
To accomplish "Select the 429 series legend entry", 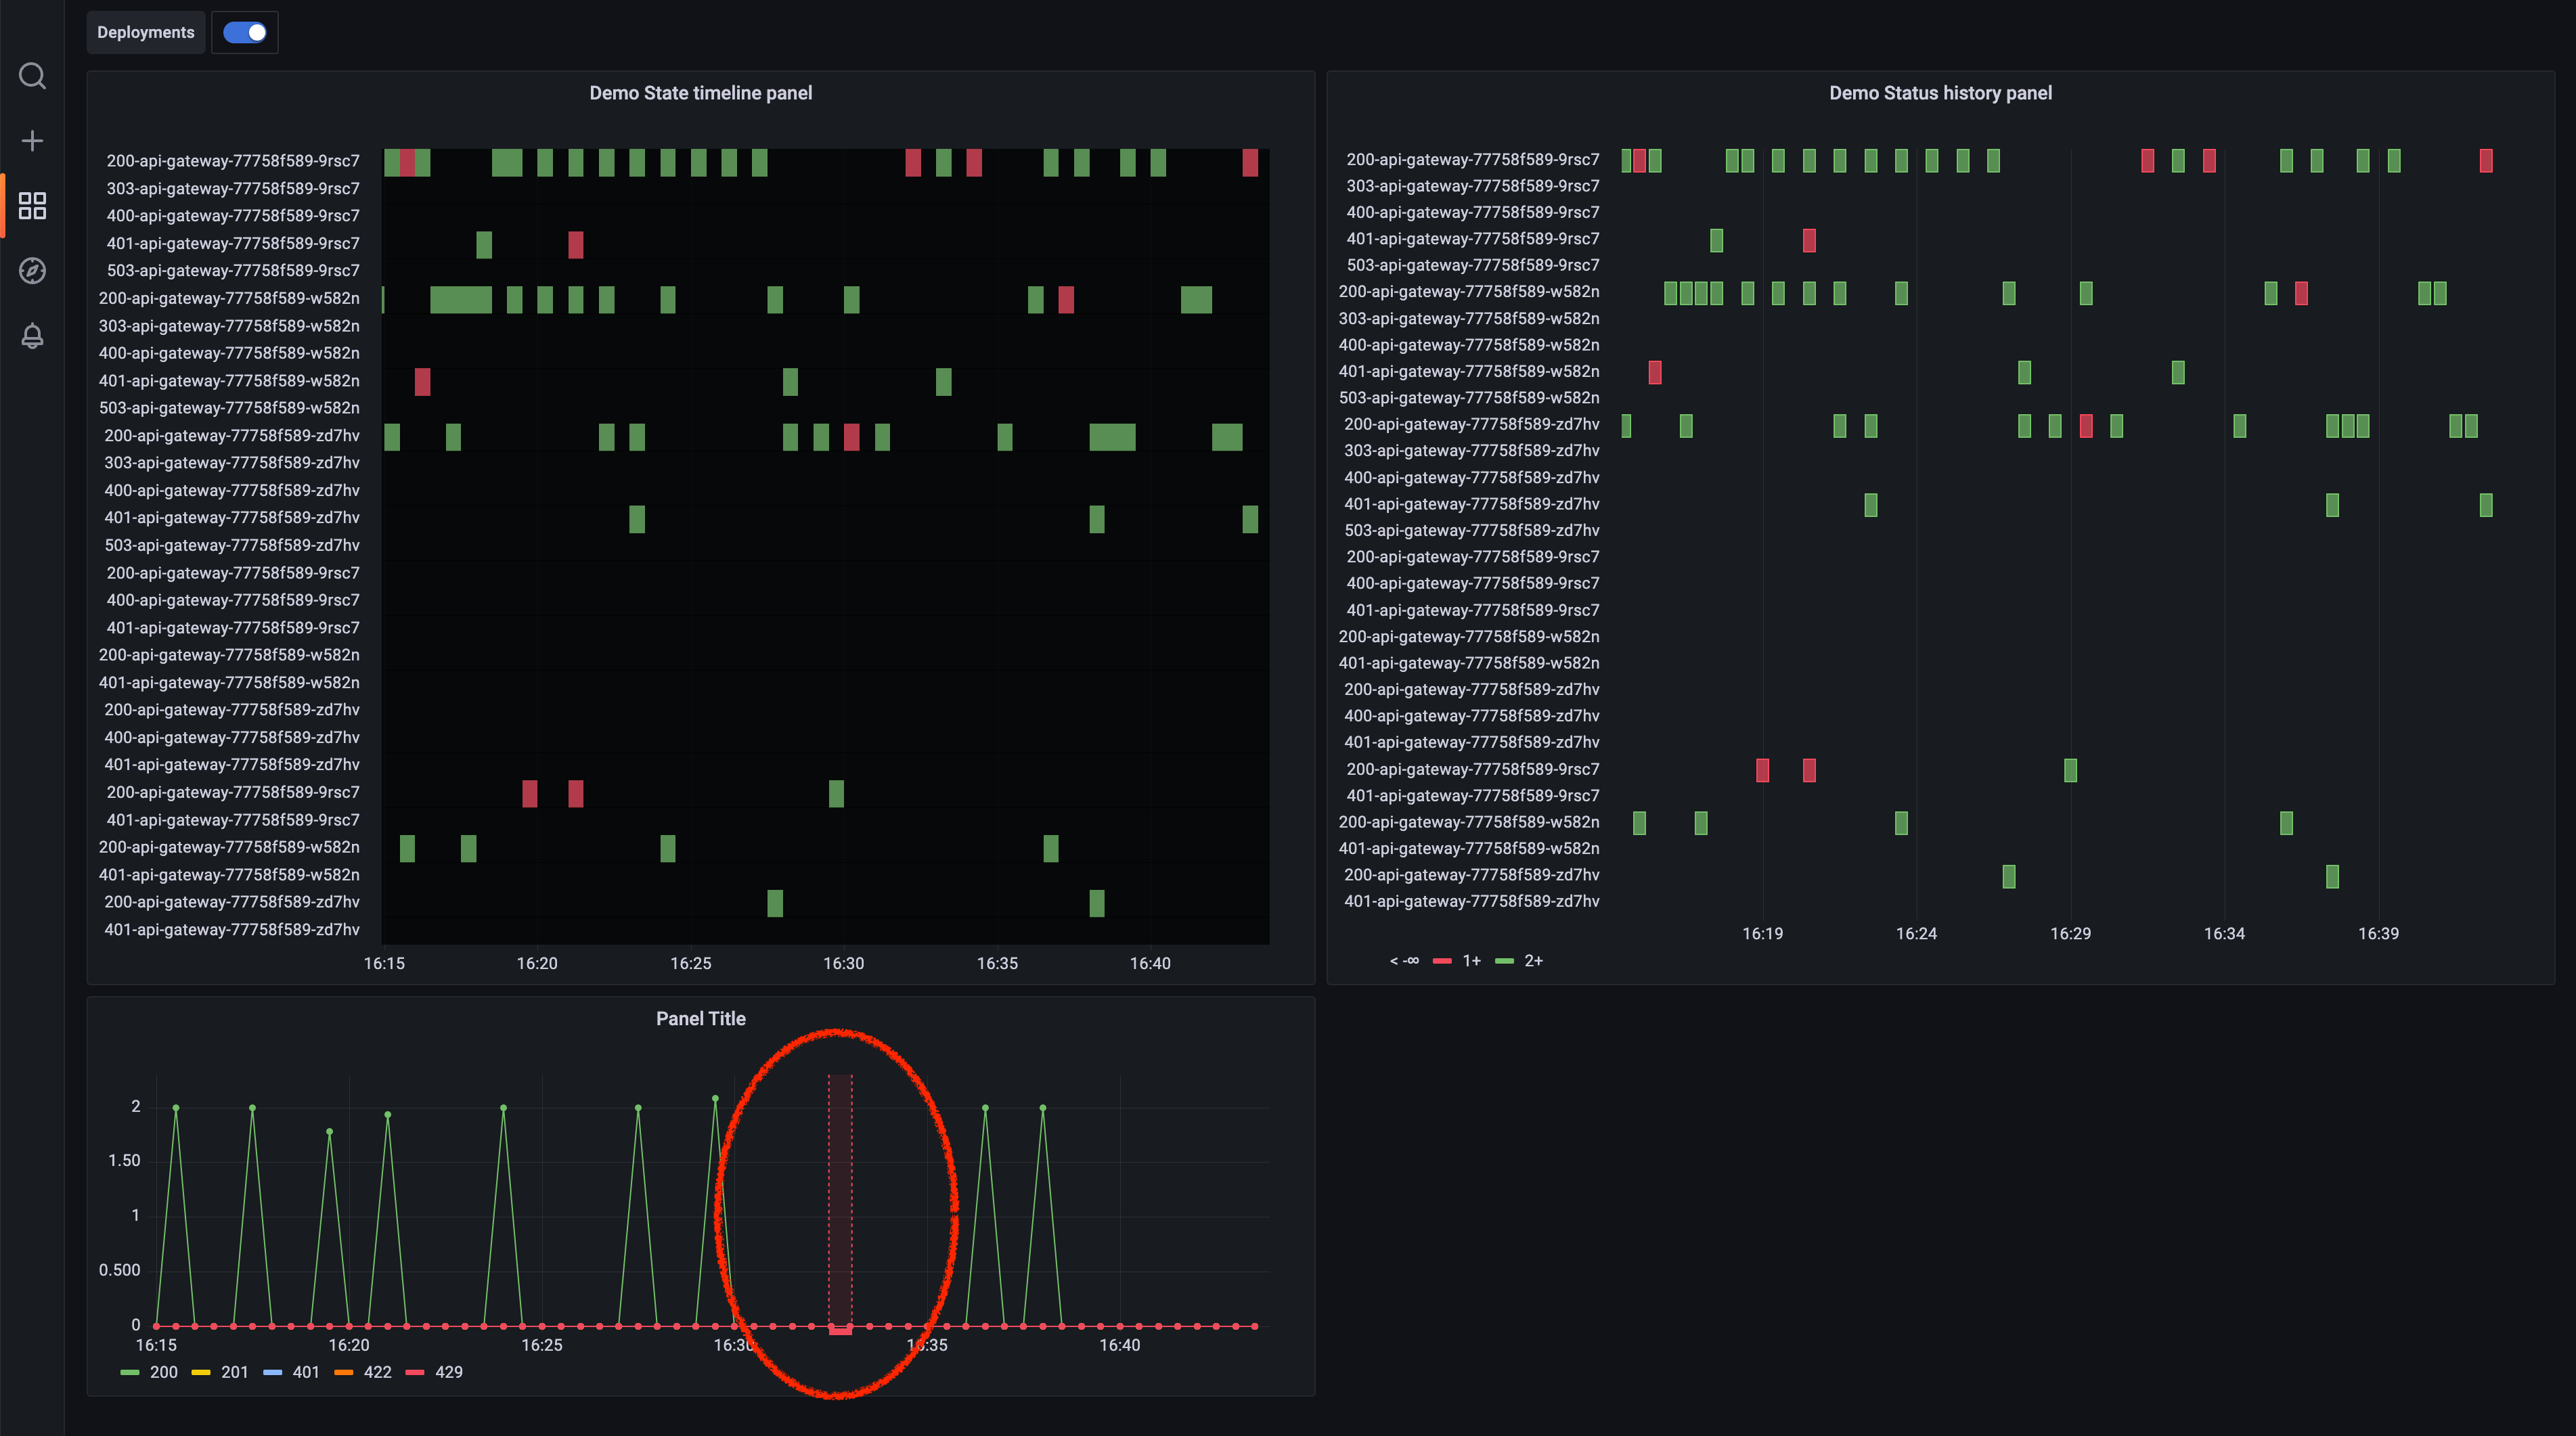I will point(448,1372).
